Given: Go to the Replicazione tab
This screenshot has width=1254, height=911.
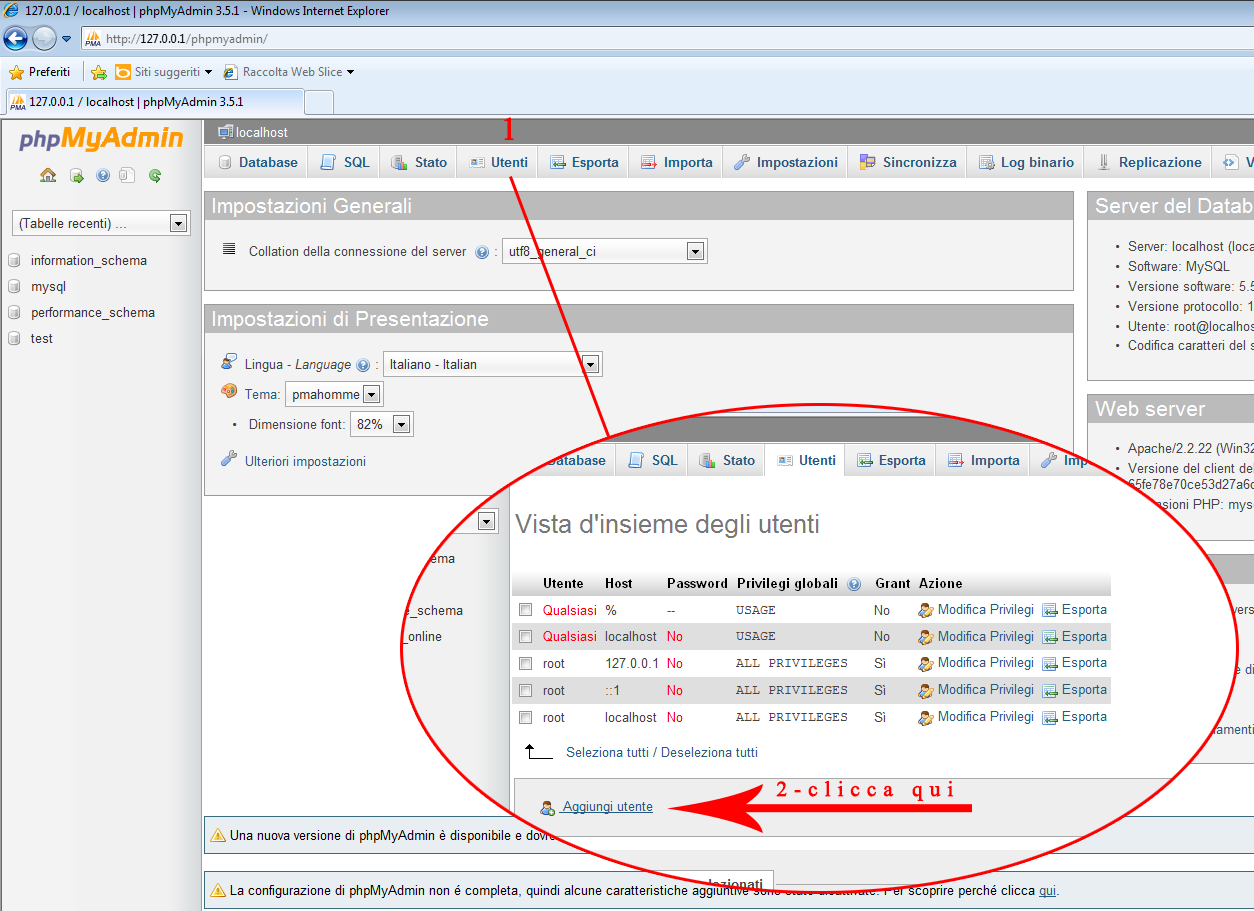Looking at the screenshot, I should click(1148, 162).
